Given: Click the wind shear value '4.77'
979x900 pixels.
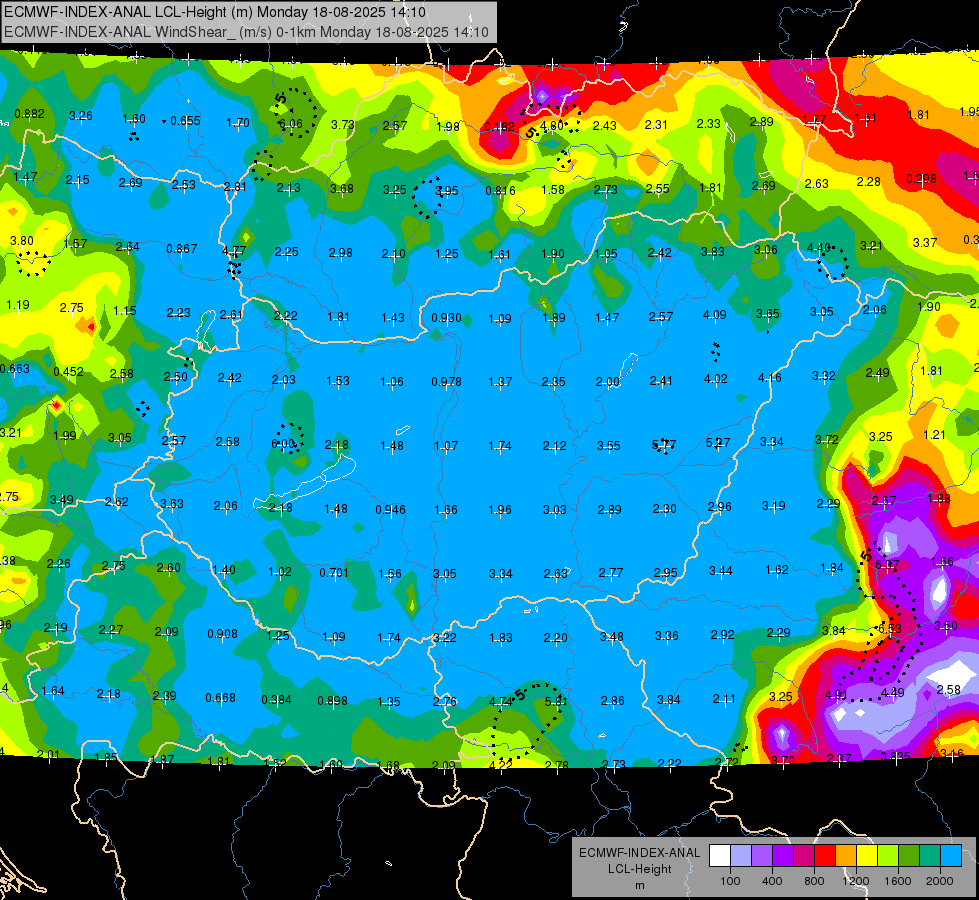Looking at the screenshot, I should click(x=234, y=251).
